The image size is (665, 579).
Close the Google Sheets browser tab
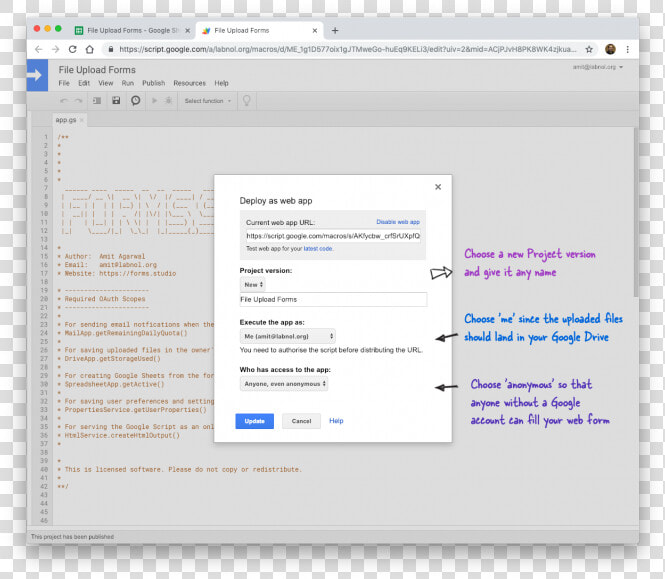pyautogui.click(x=187, y=31)
